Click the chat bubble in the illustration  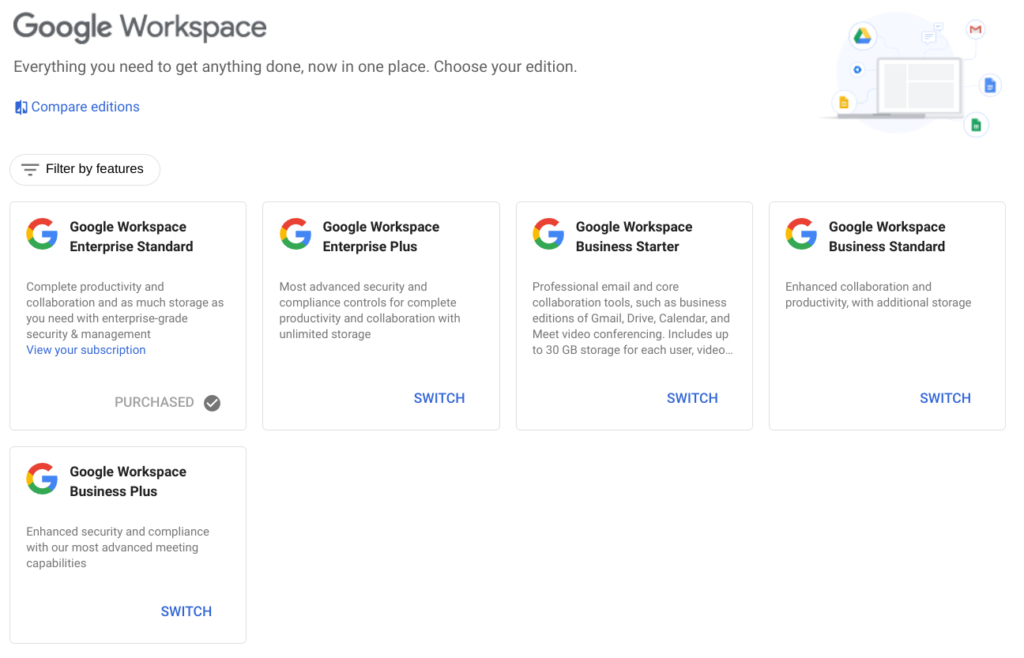click(x=929, y=37)
